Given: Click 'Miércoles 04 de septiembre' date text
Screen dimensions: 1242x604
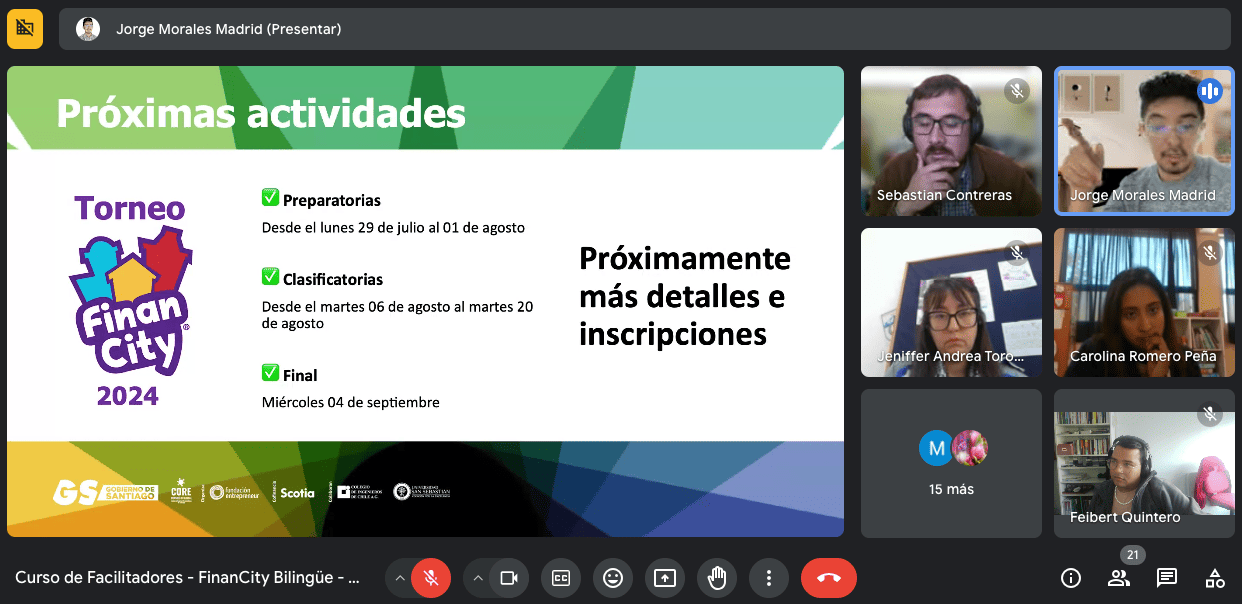Looking at the screenshot, I should tap(351, 402).
